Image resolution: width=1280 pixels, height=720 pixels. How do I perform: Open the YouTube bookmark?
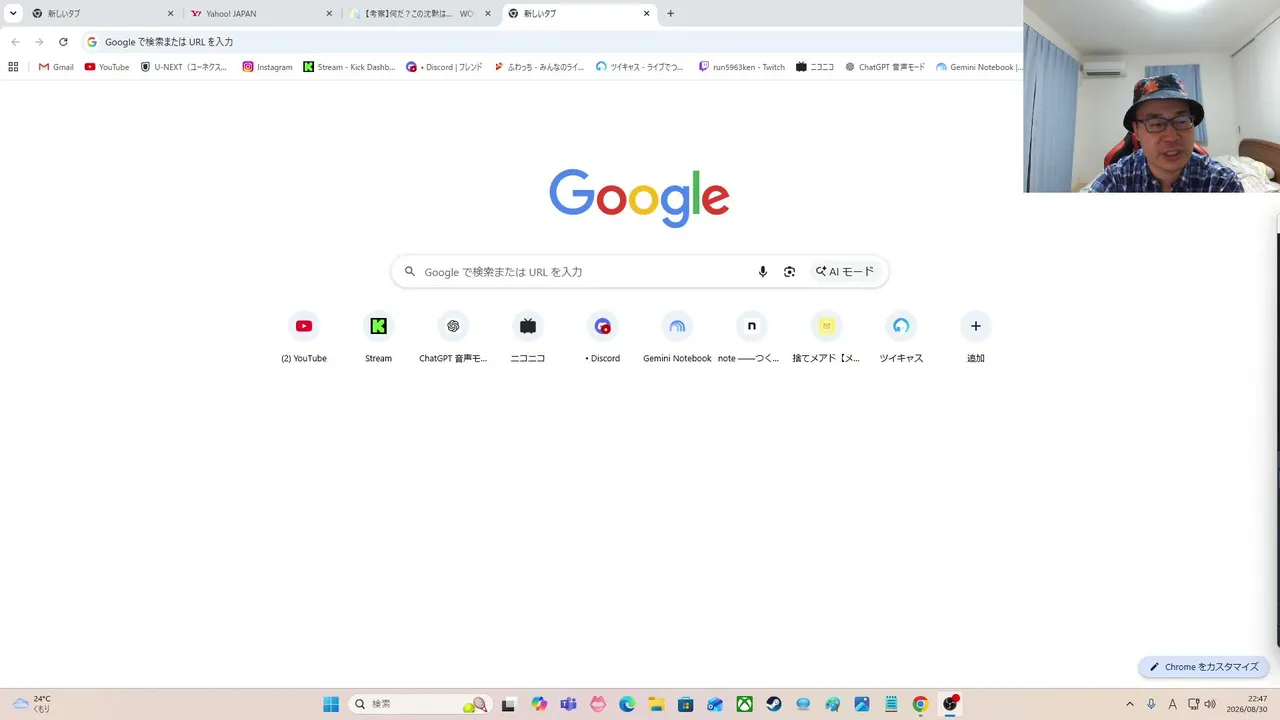[107, 67]
